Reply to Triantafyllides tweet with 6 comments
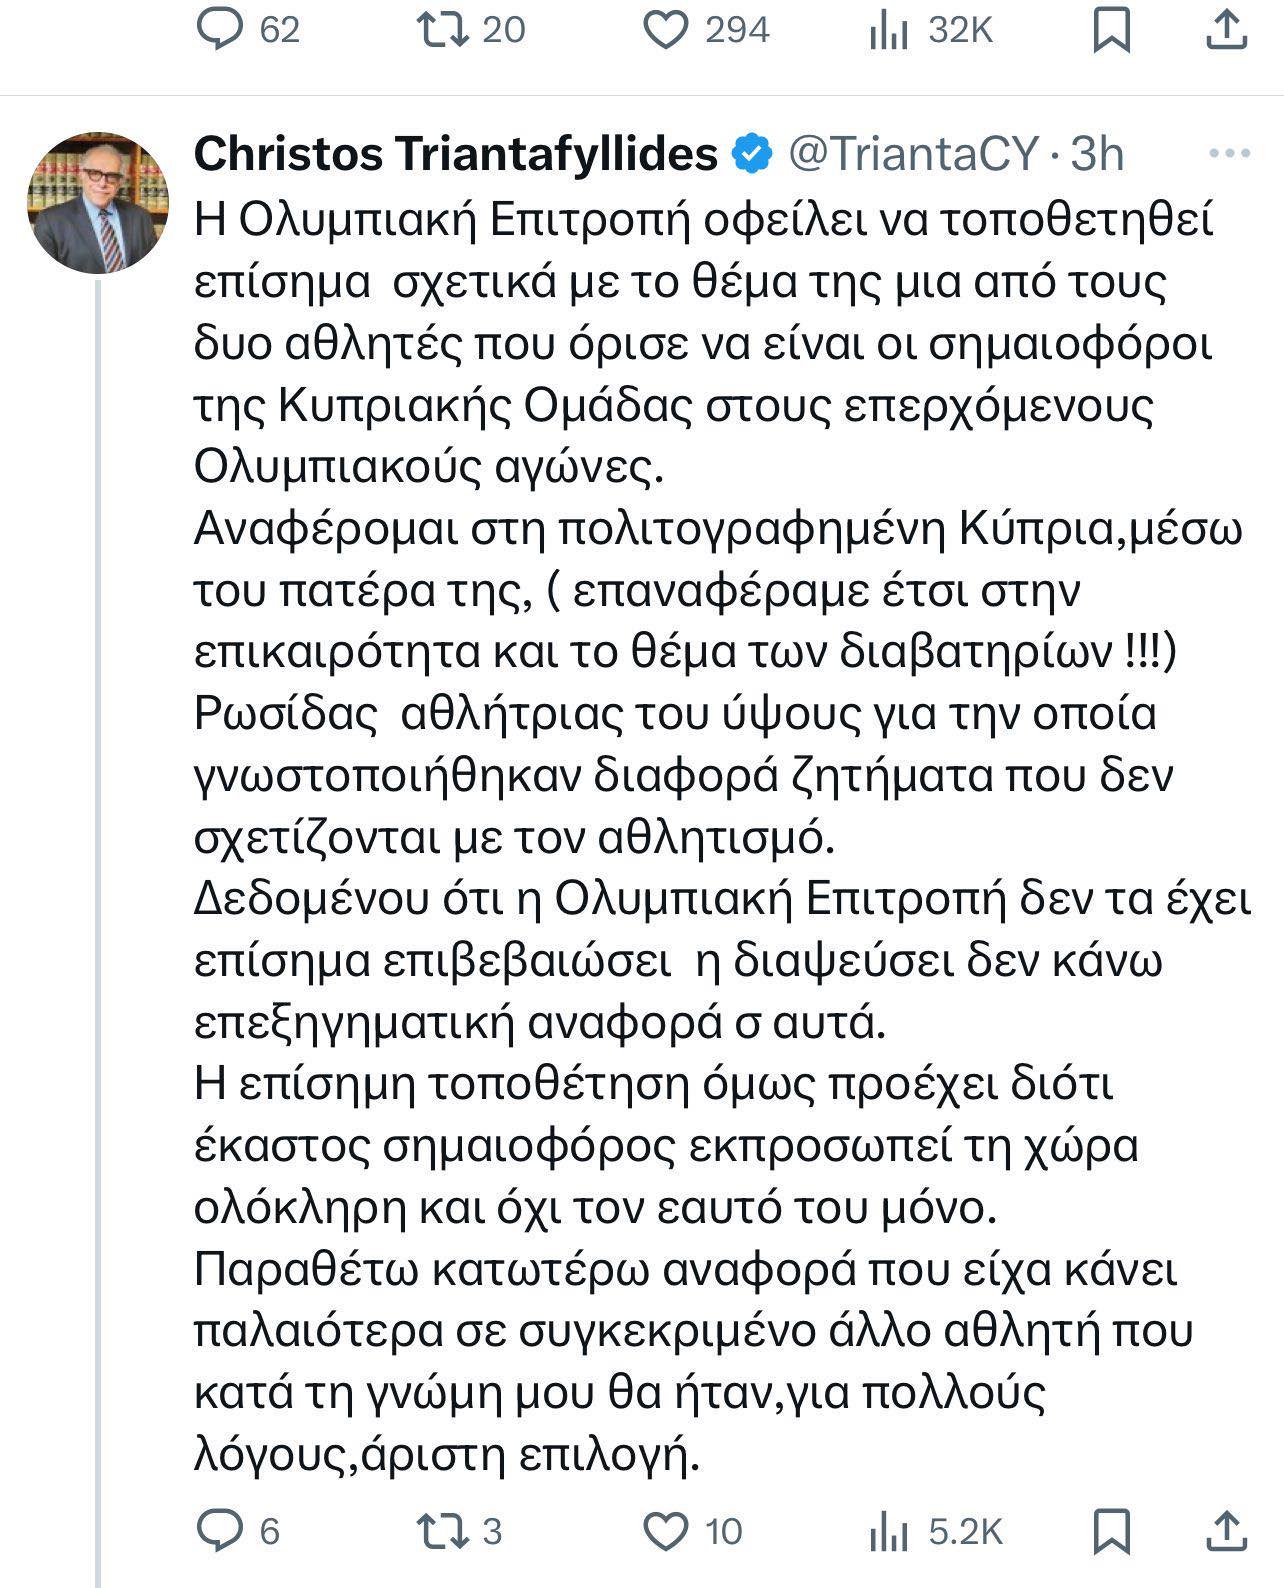 219,1531
